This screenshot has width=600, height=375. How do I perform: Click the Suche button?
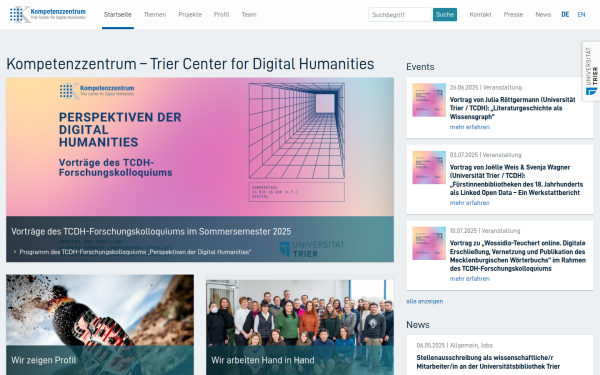pyautogui.click(x=445, y=15)
